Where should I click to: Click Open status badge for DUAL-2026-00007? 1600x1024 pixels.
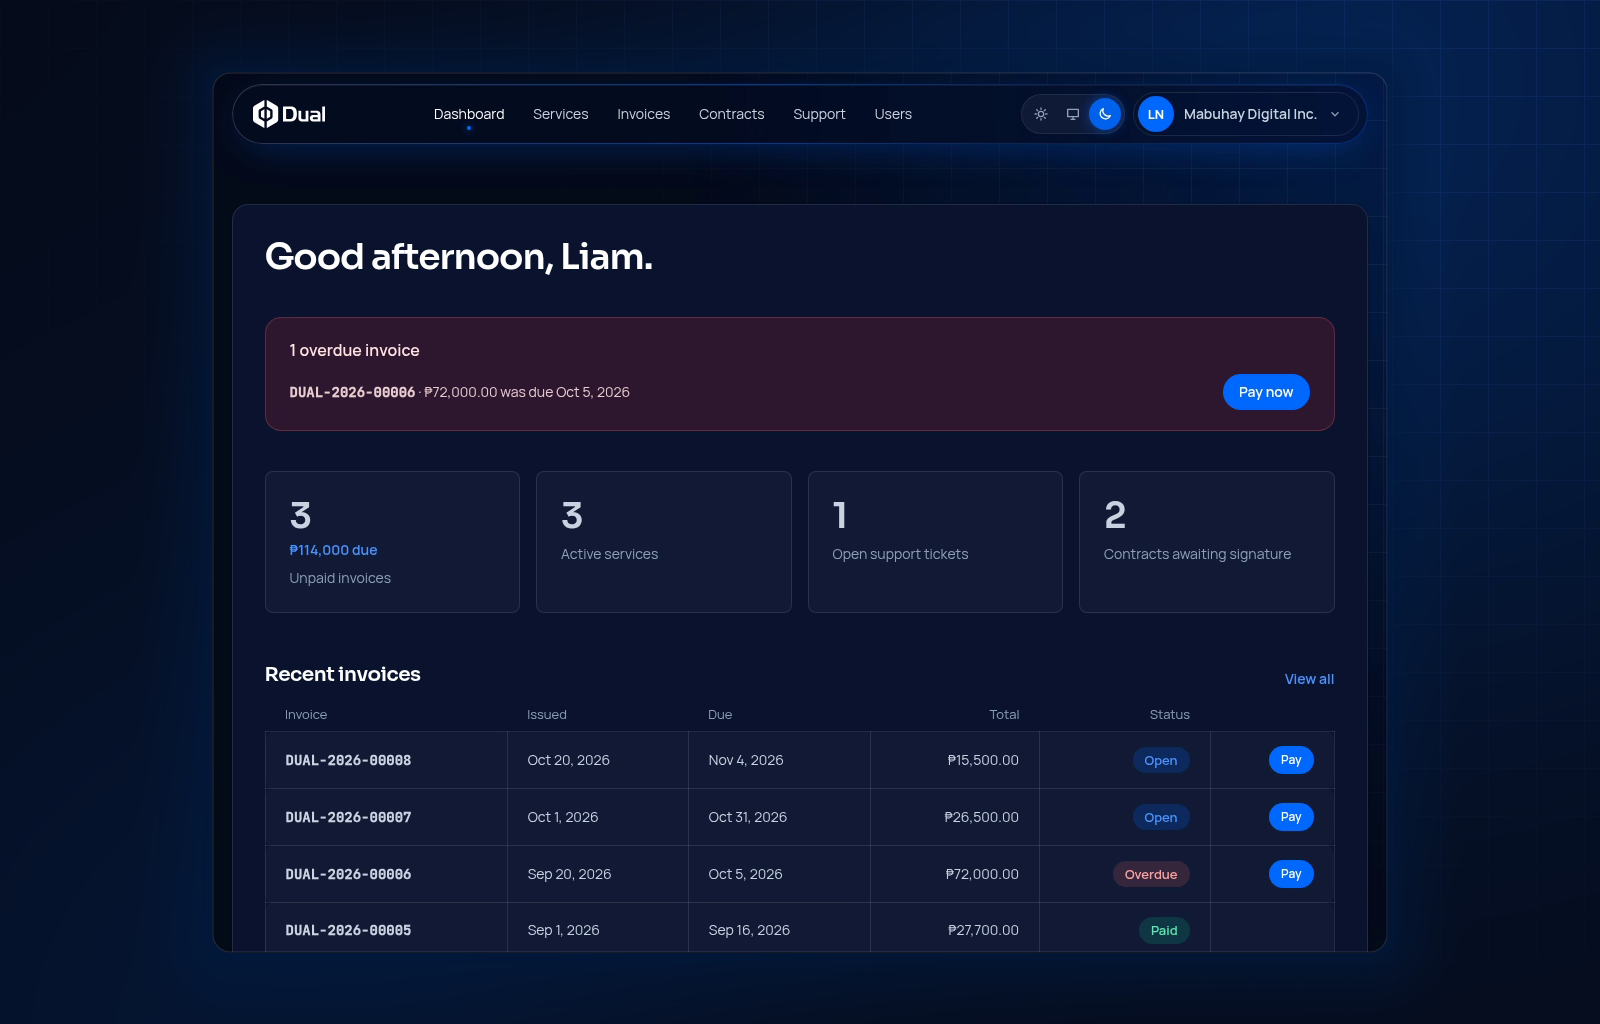1161,817
